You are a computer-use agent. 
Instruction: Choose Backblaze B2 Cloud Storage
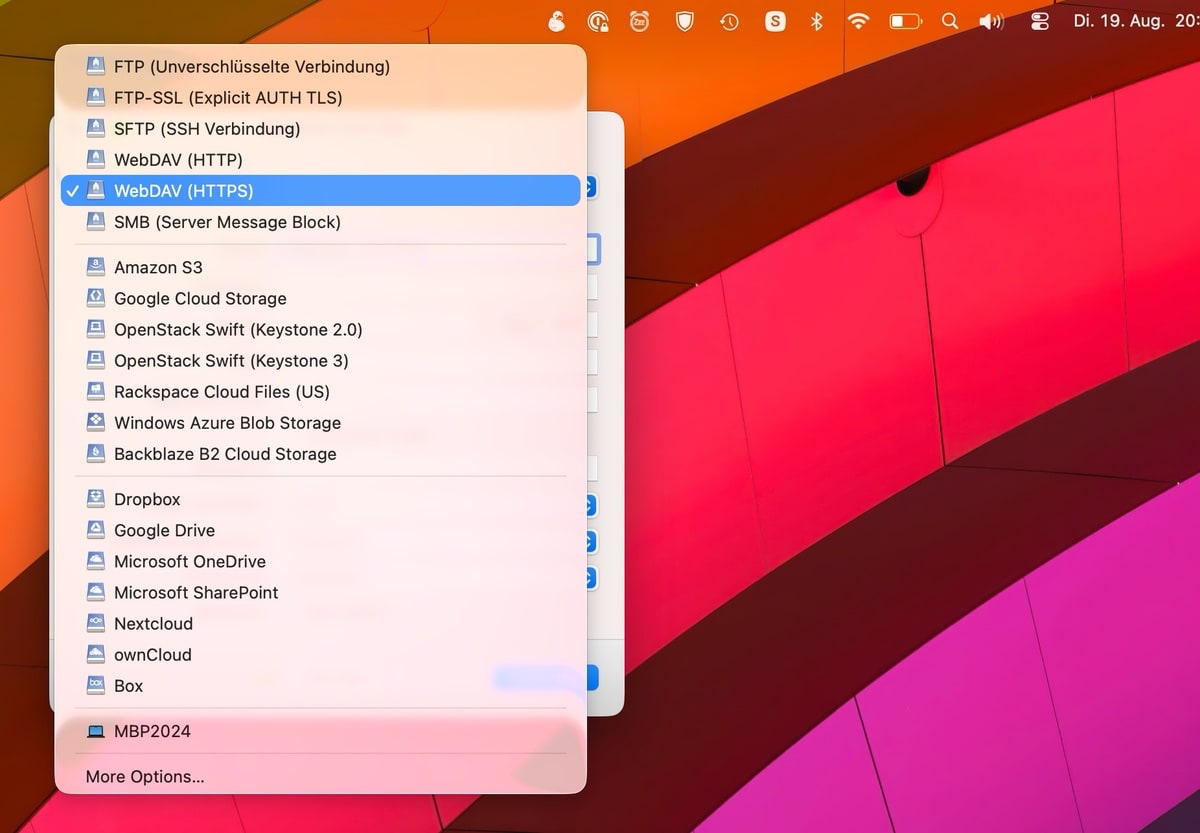224,454
